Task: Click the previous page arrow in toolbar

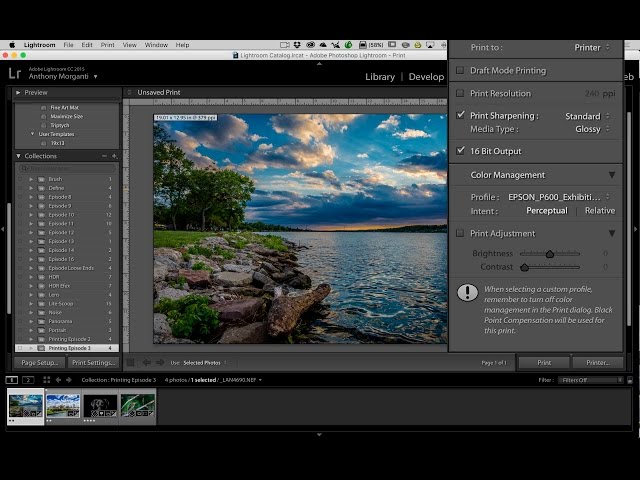Action: pos(146,363)
